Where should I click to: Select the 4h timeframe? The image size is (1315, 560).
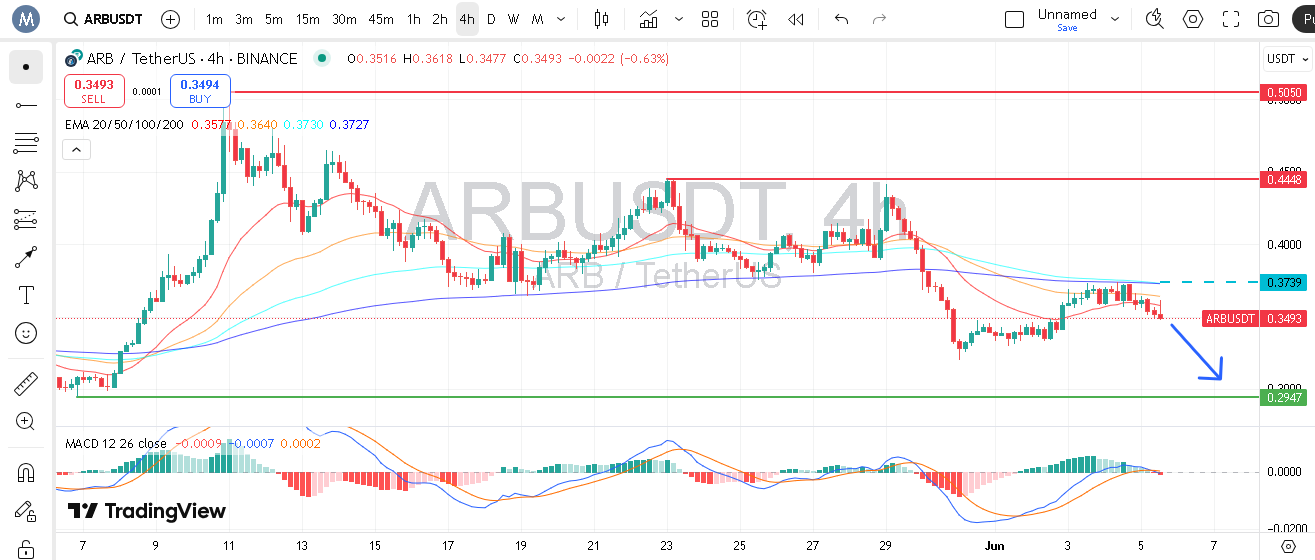tap(467, 19)
